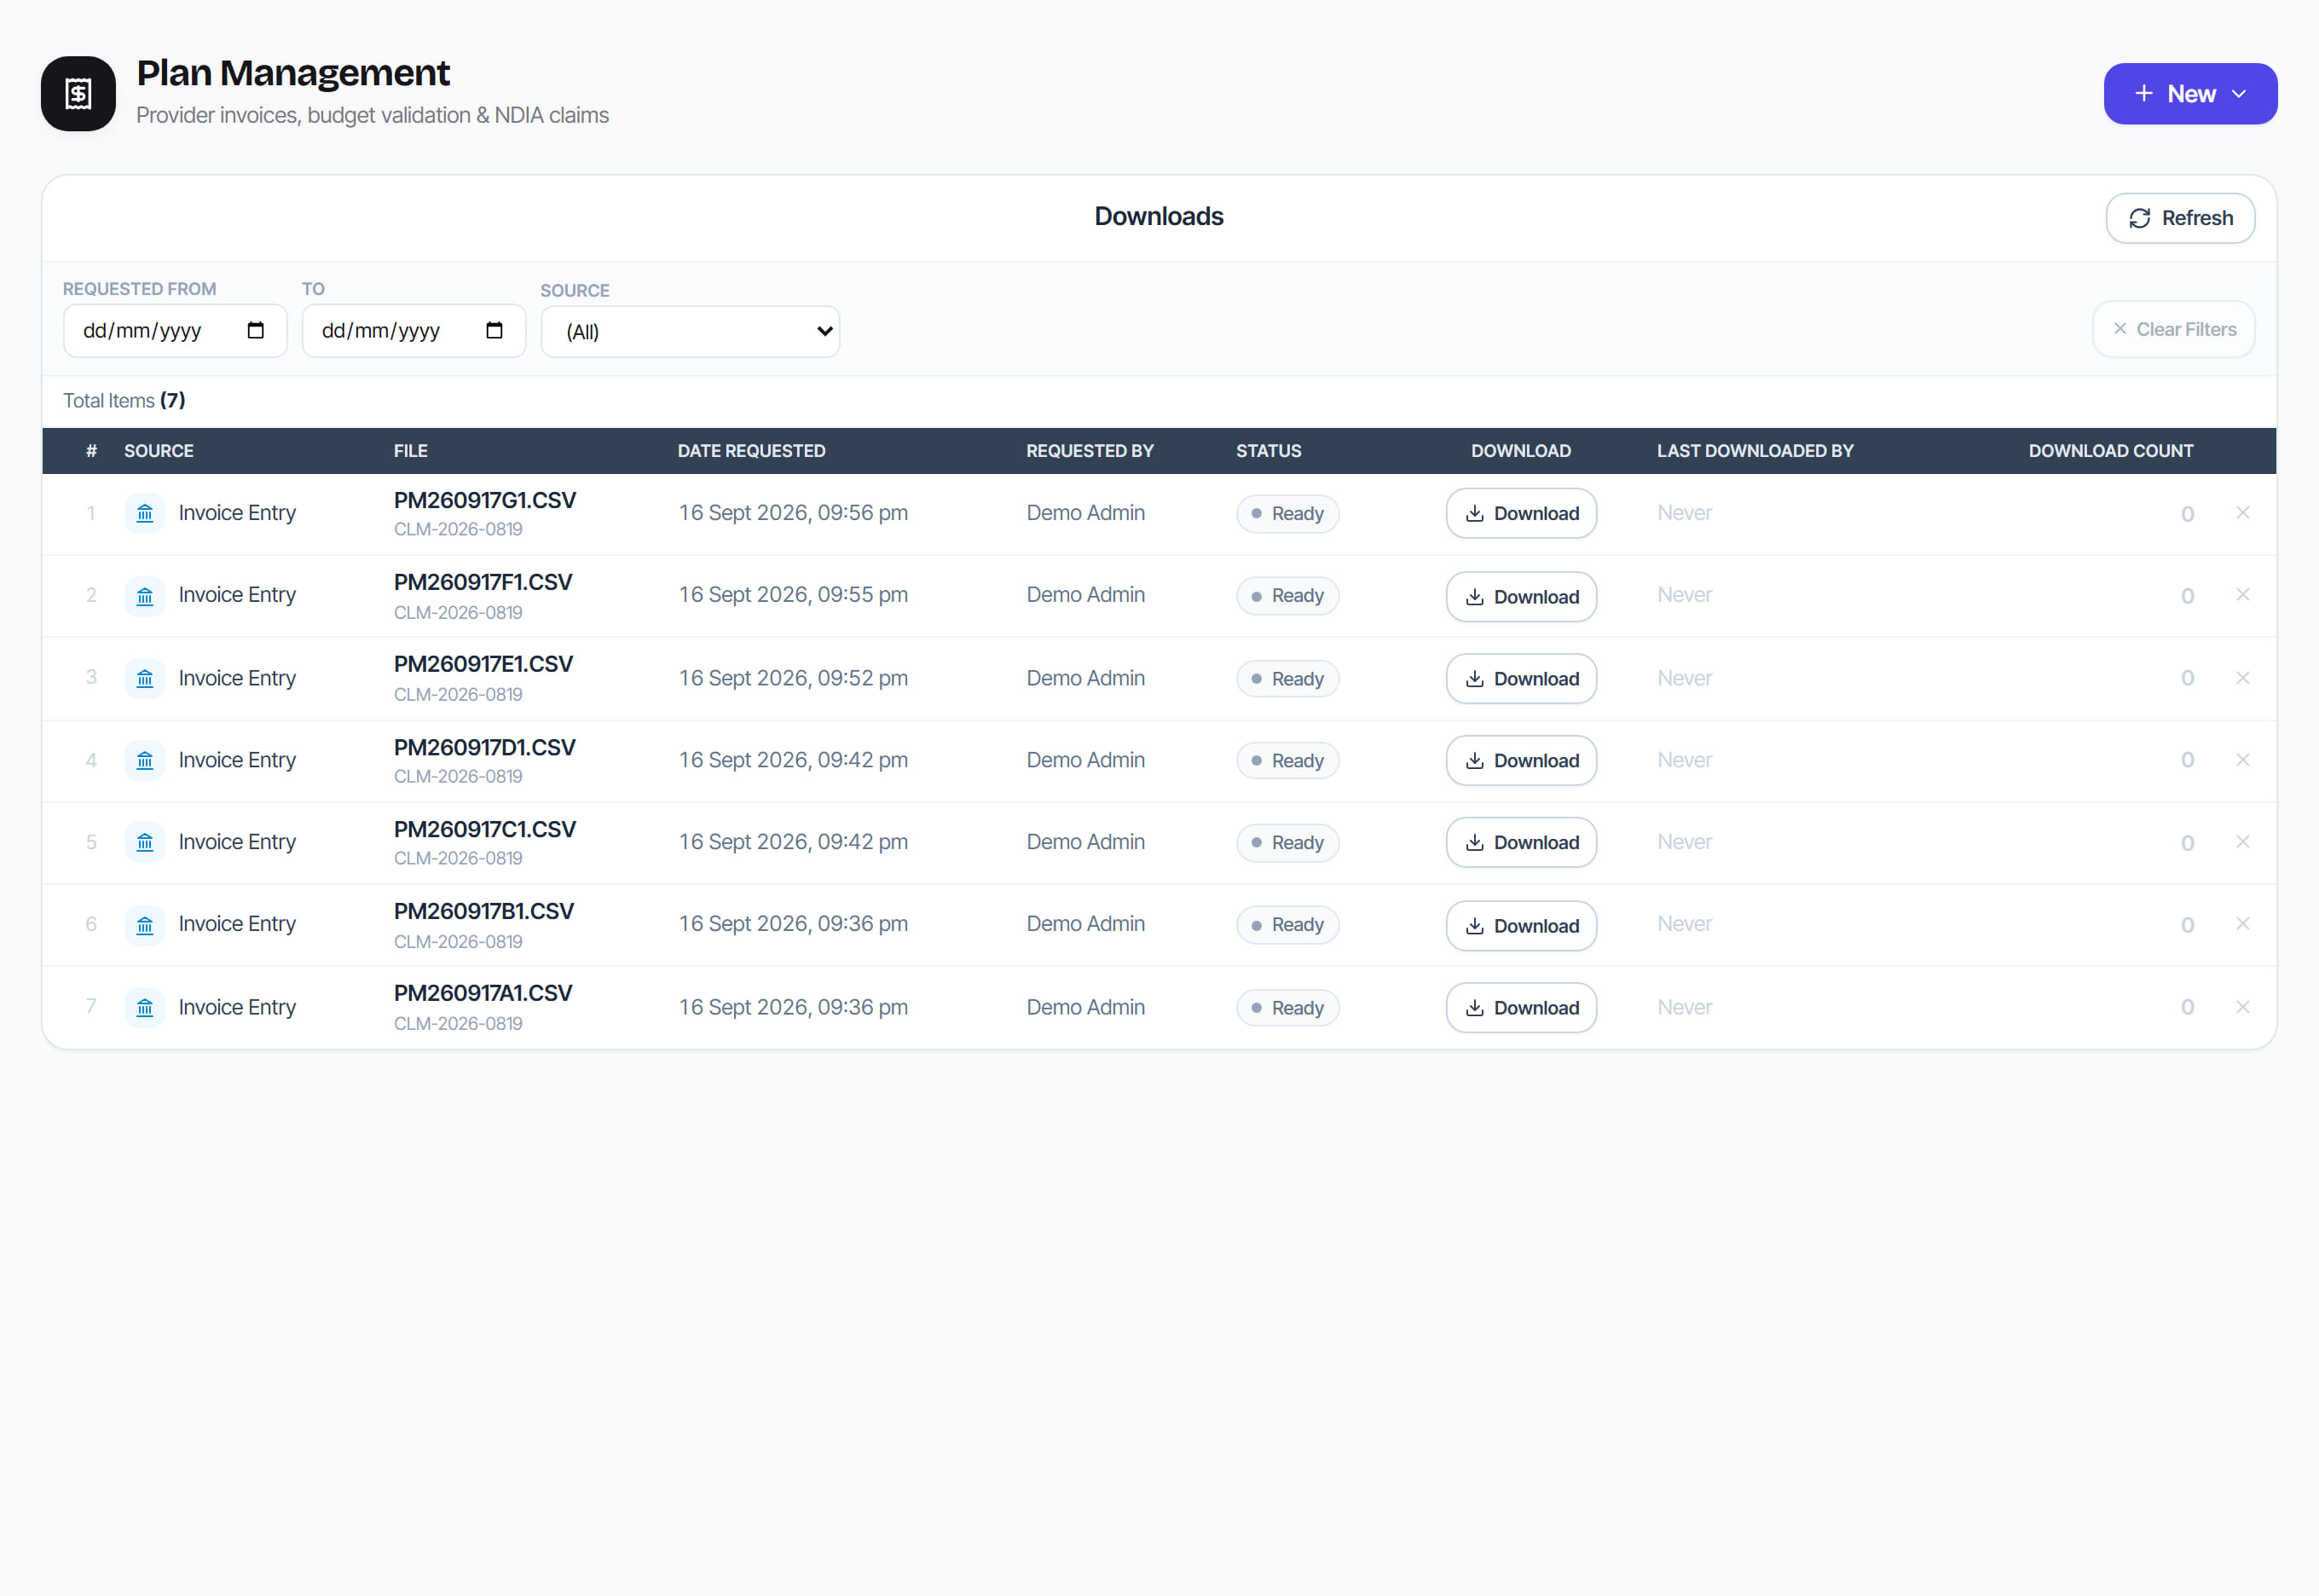Select file name PM260917D1.CSV
The width and height of the screenshot is (2319, 1596).
[x=485, y=748]
